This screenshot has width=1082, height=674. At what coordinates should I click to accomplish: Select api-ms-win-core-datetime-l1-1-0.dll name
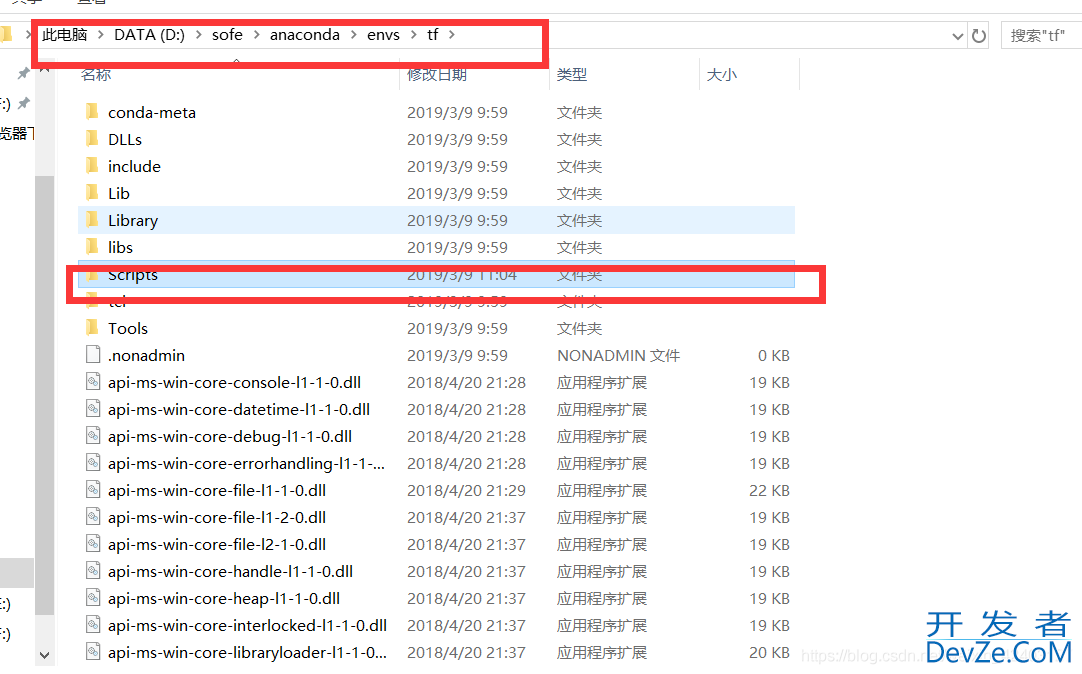coord(239,409)
